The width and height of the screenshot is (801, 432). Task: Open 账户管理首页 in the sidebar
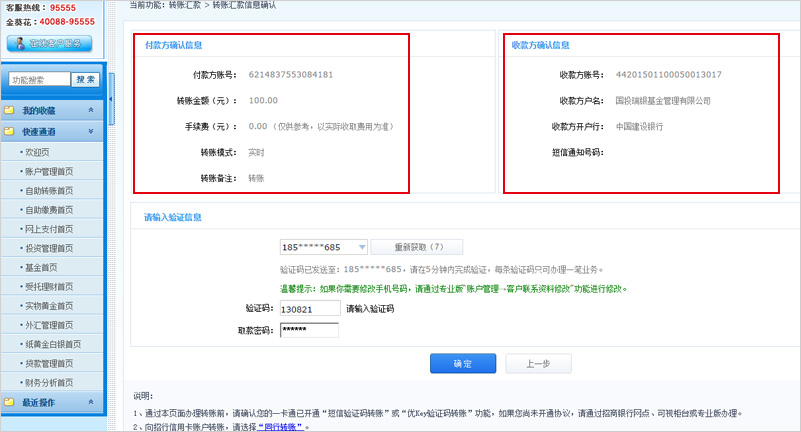coord(50,171)
